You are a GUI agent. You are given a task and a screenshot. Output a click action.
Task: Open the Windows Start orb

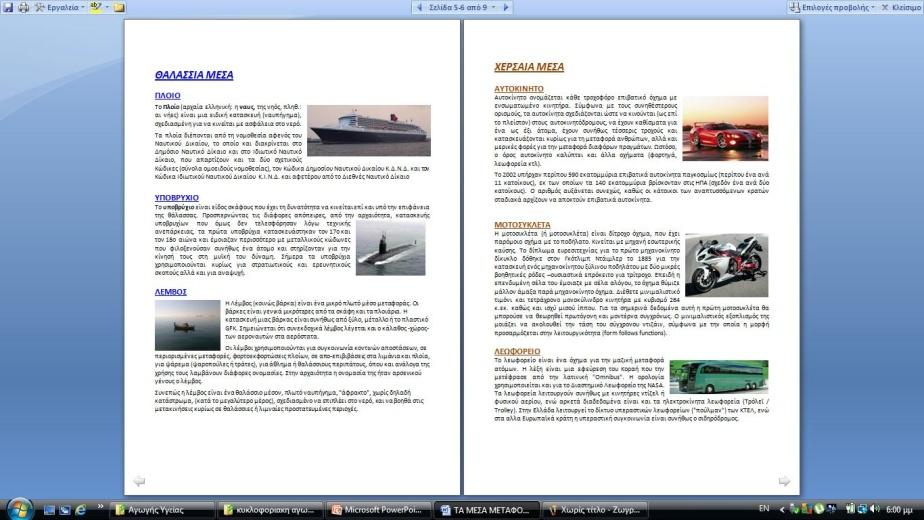tap(19, 509)
